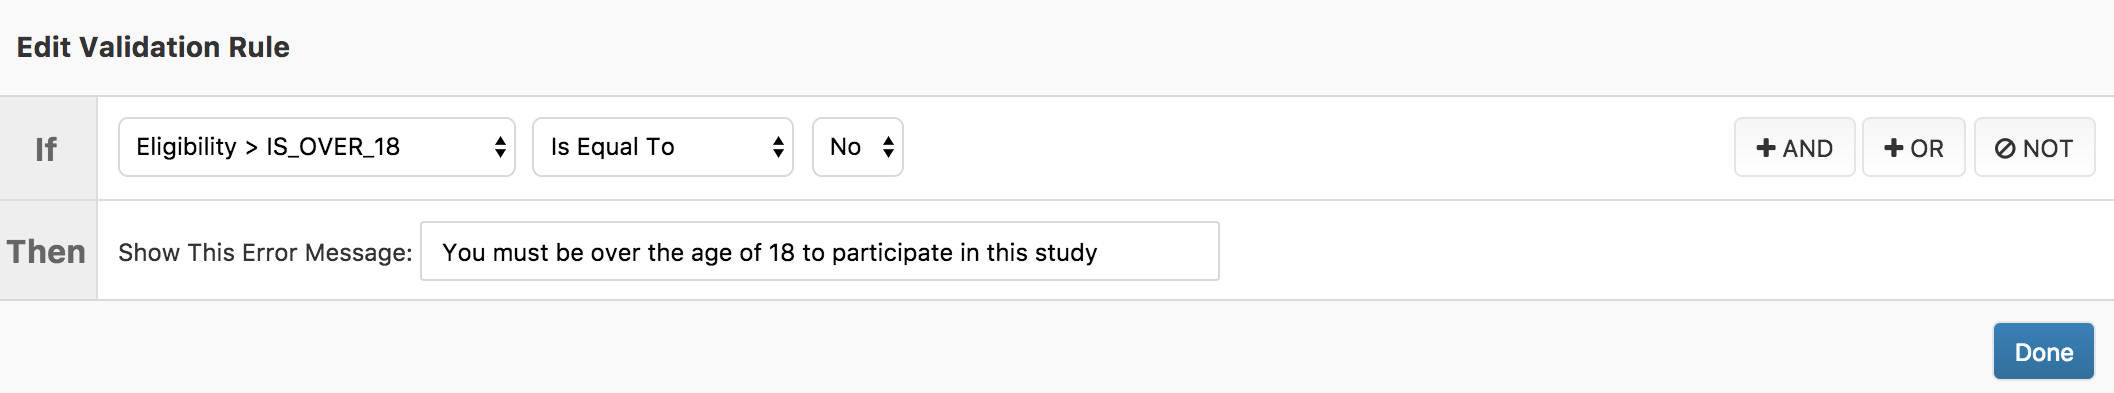
Task: Click the up-down arrows of the Eligibility field selector
Action: pyautogui.click(x=500, y=148)
